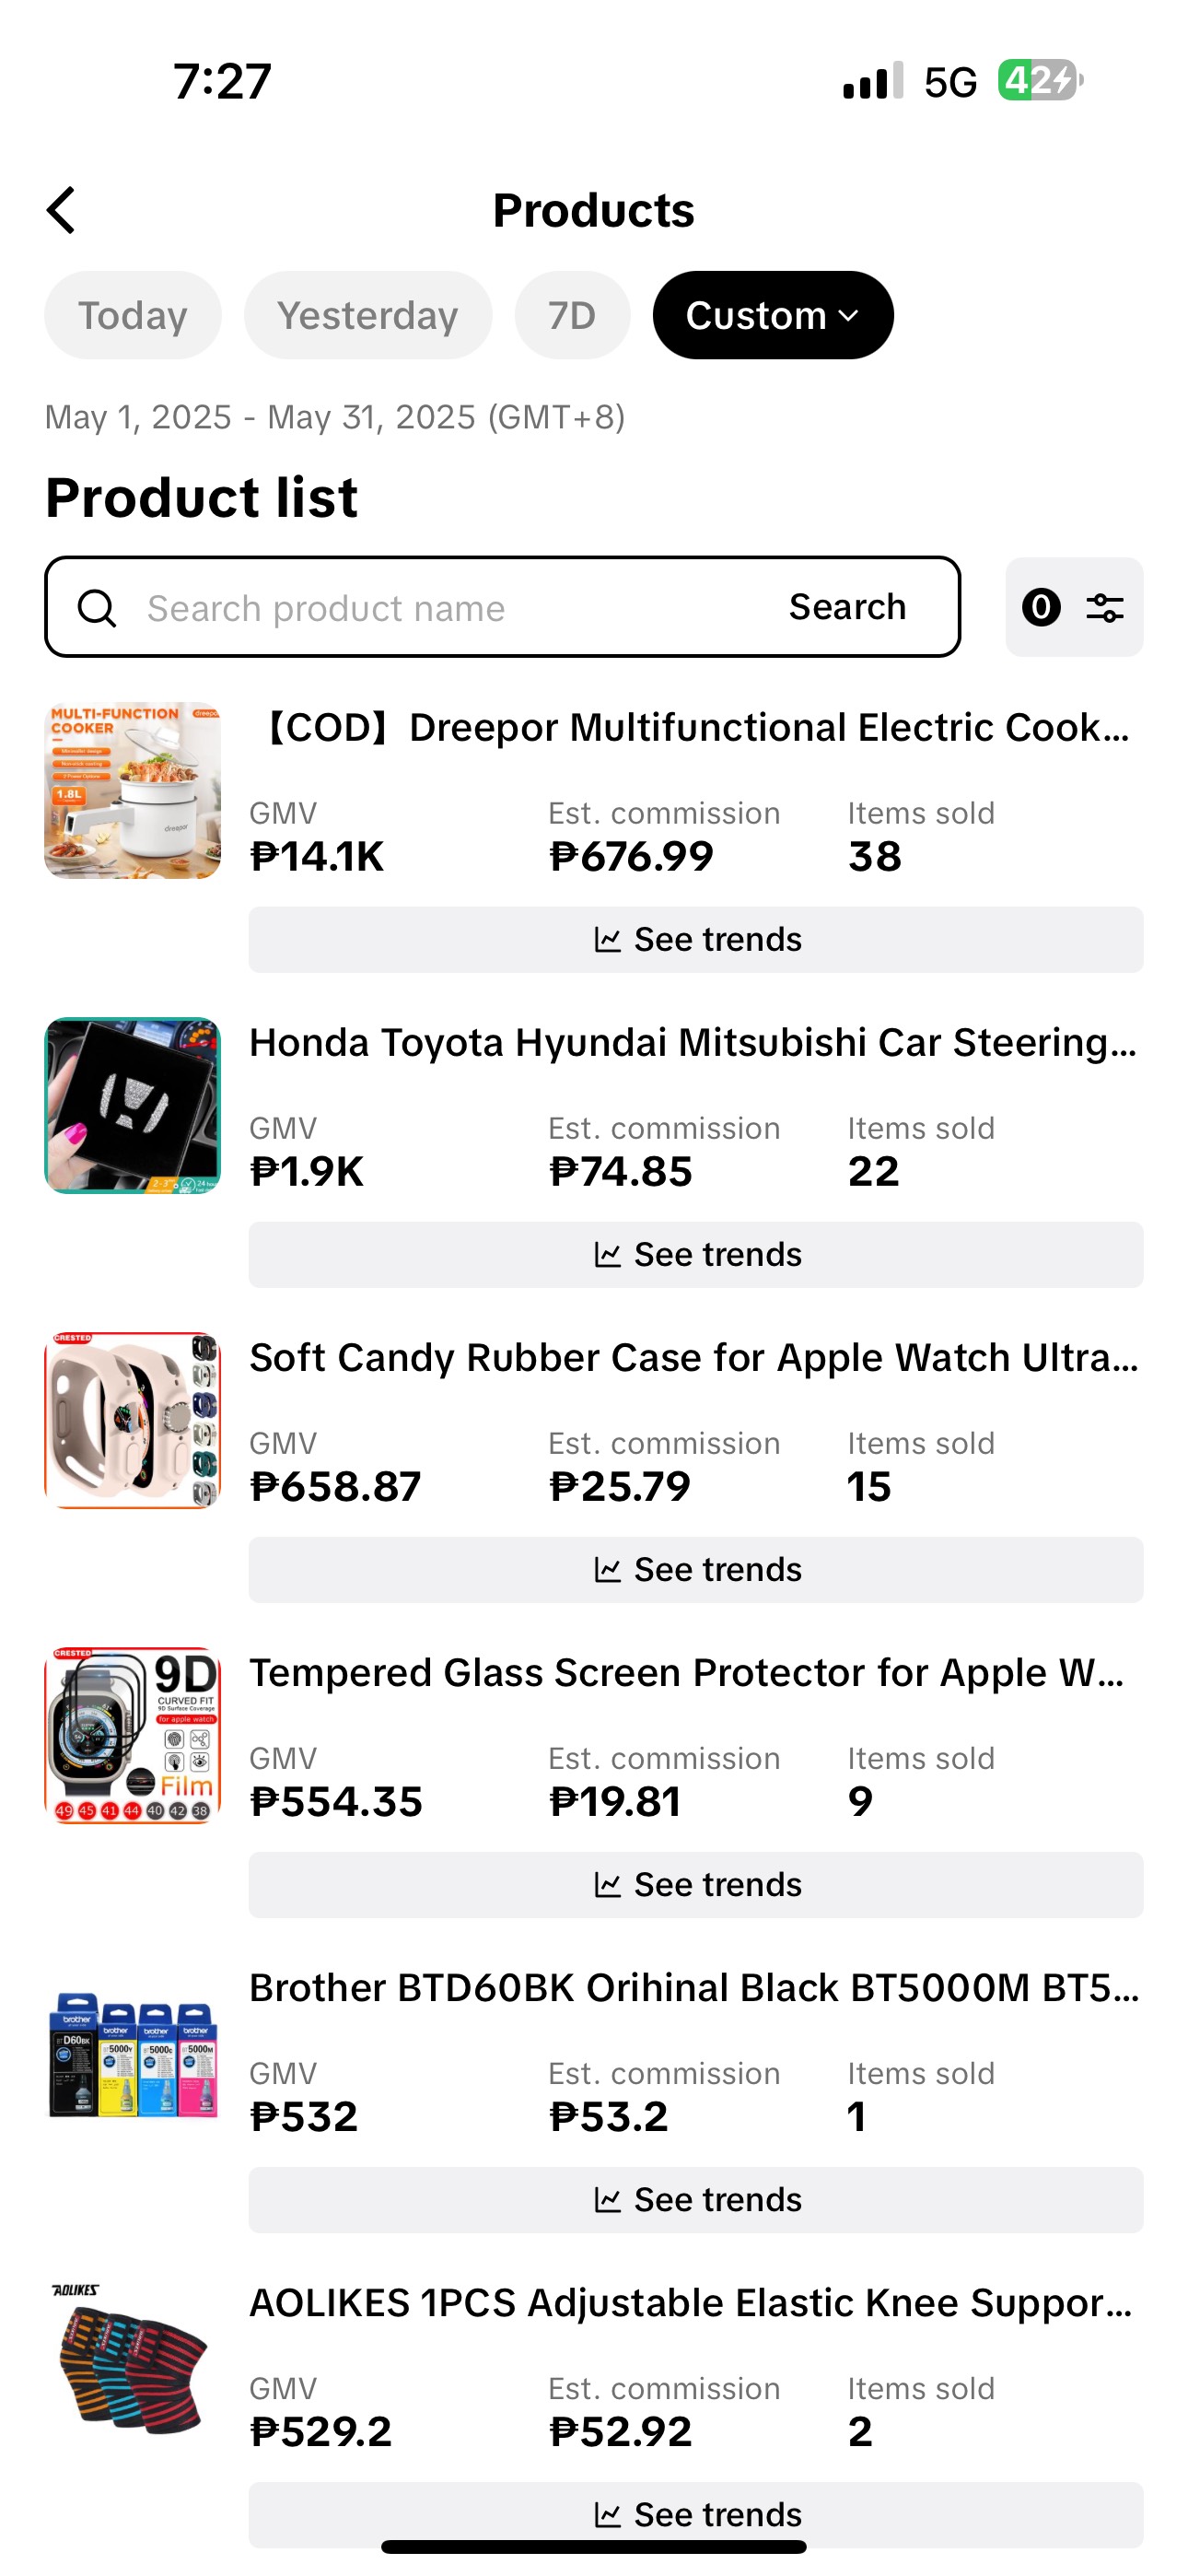View trends for Soft Candy Rubber Case
Screen dimensions: 1188x2576
point(695,1569)
